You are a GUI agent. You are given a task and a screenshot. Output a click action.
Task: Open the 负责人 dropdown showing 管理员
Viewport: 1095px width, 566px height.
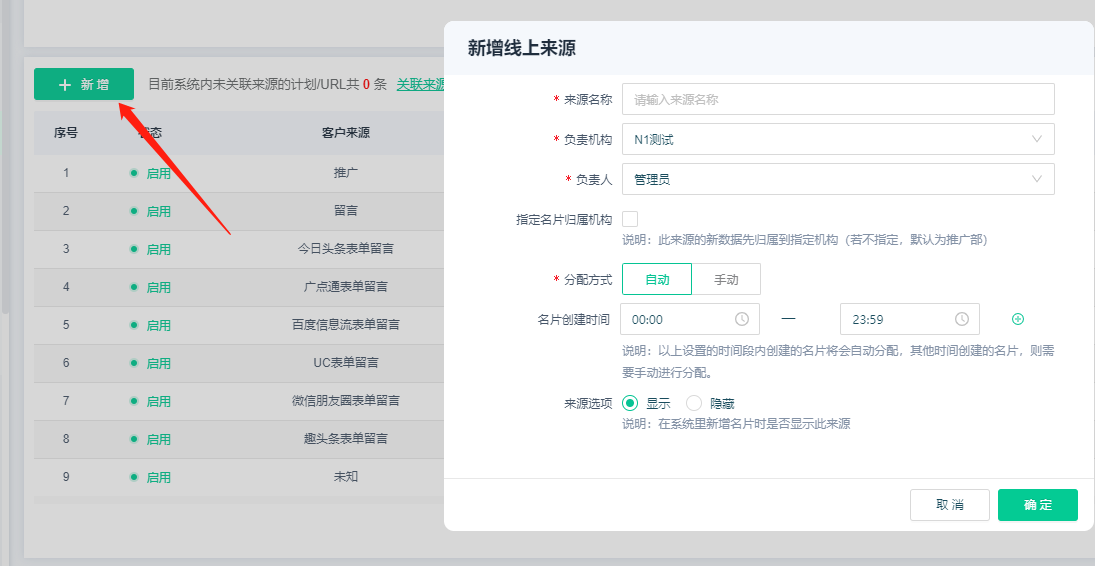837,179
